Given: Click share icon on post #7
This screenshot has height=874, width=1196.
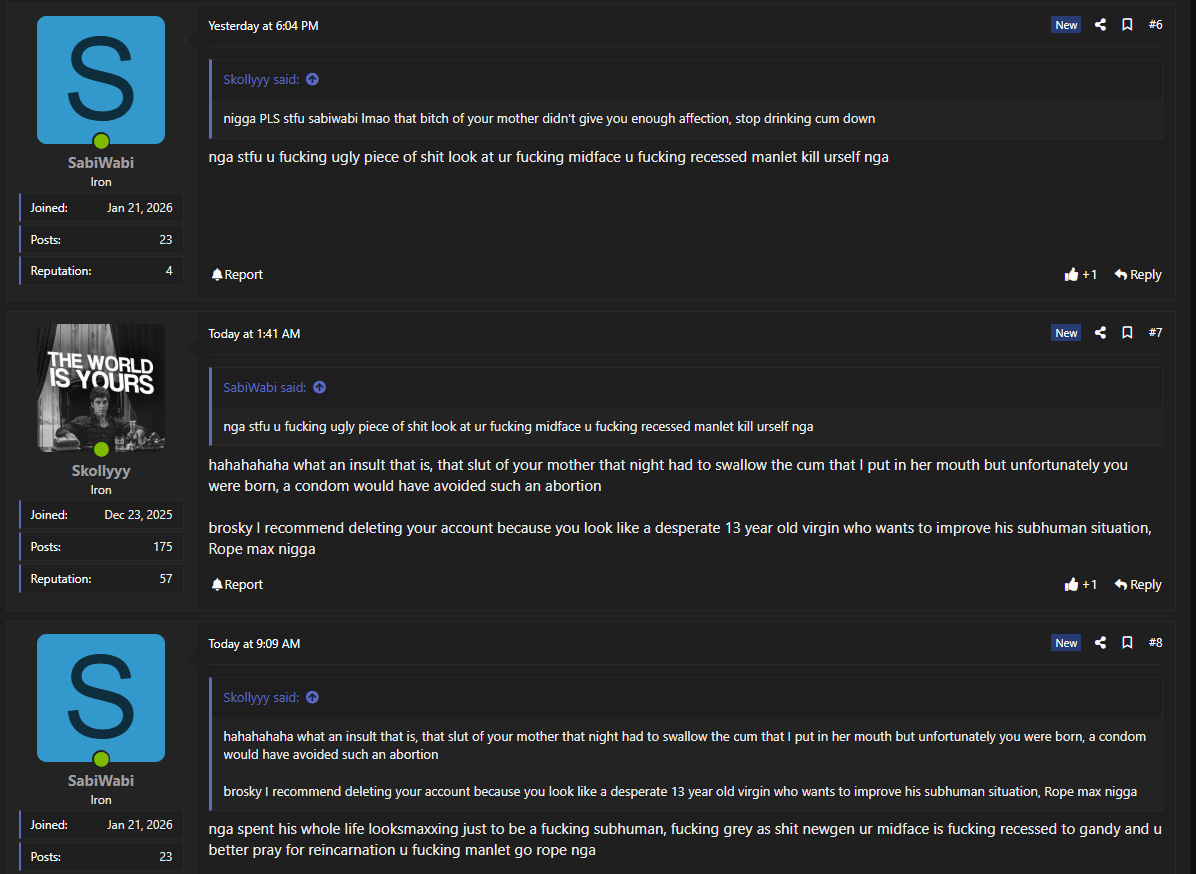Looking at the screenshot, I should pyautogui.click(x=1100, y=333).
